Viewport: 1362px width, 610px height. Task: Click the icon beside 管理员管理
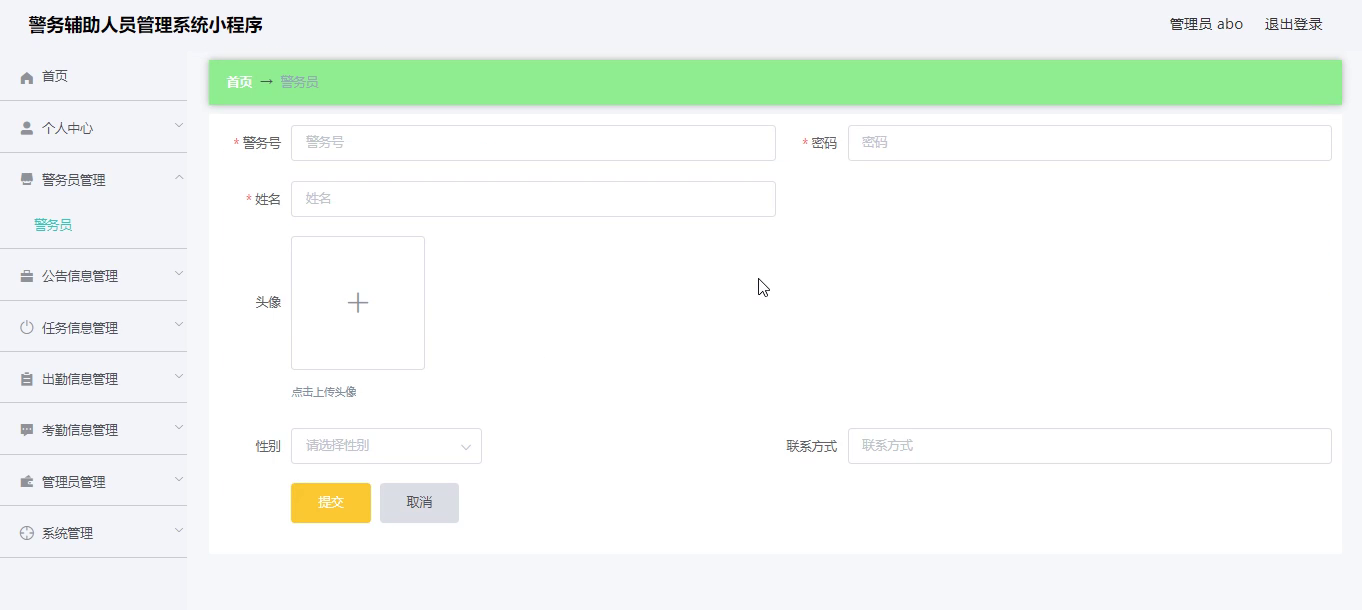click(27, 482)
